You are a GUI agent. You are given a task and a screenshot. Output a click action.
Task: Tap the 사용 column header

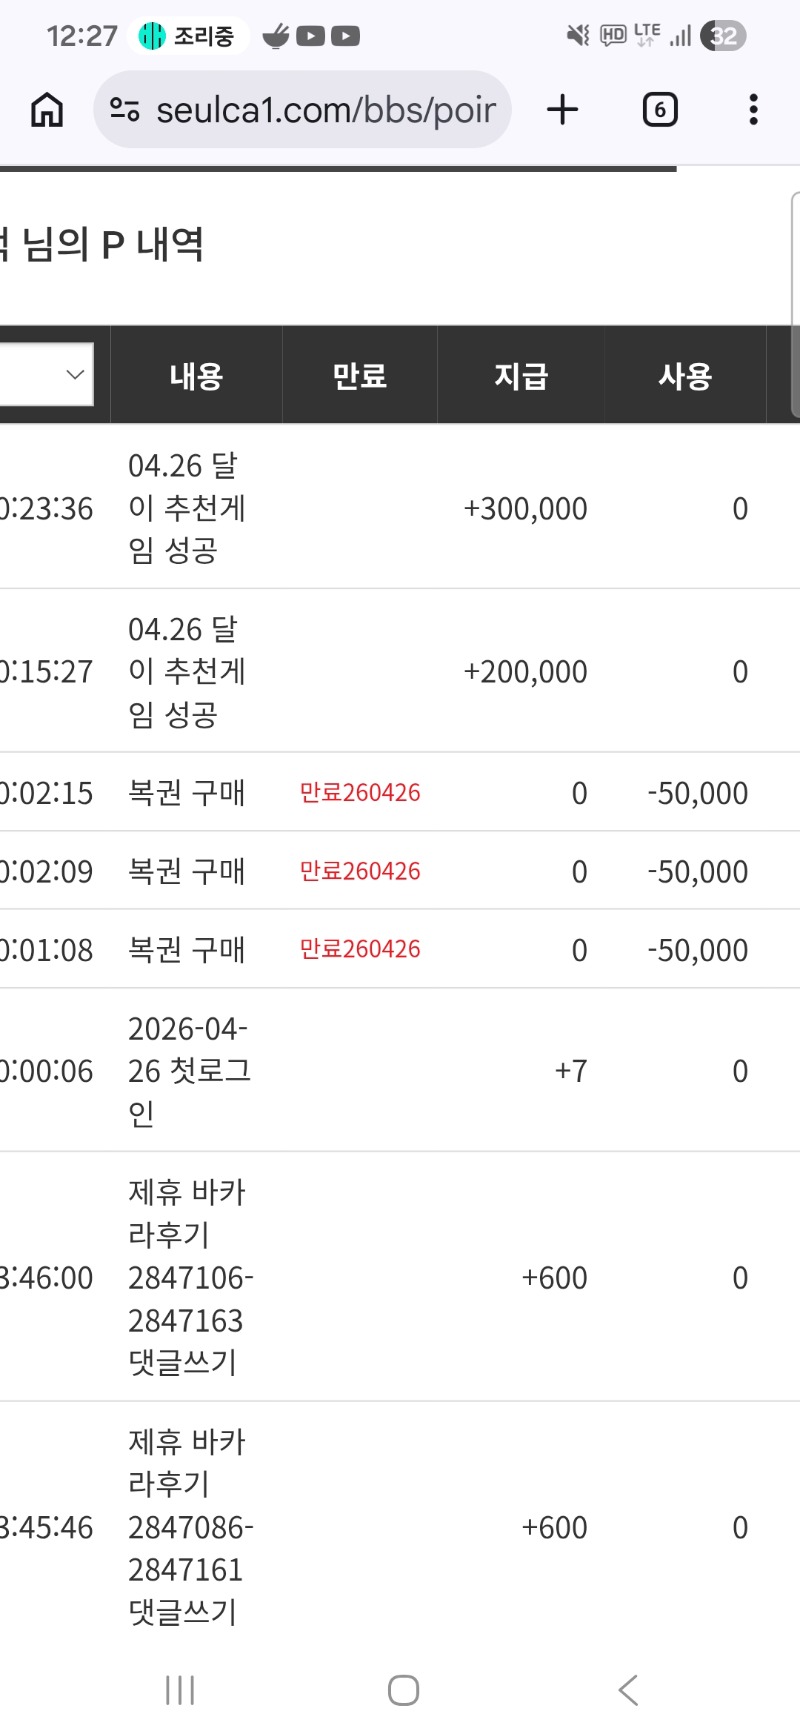684,376
